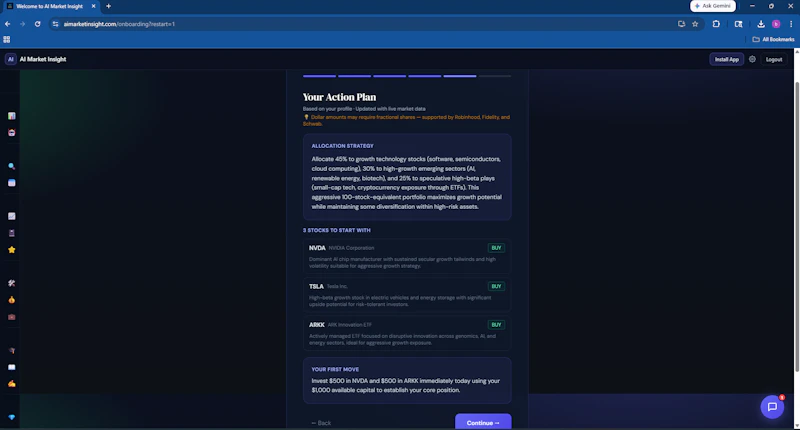
Task: Click the page vertical scrollbar
Action: coord(796,226)
